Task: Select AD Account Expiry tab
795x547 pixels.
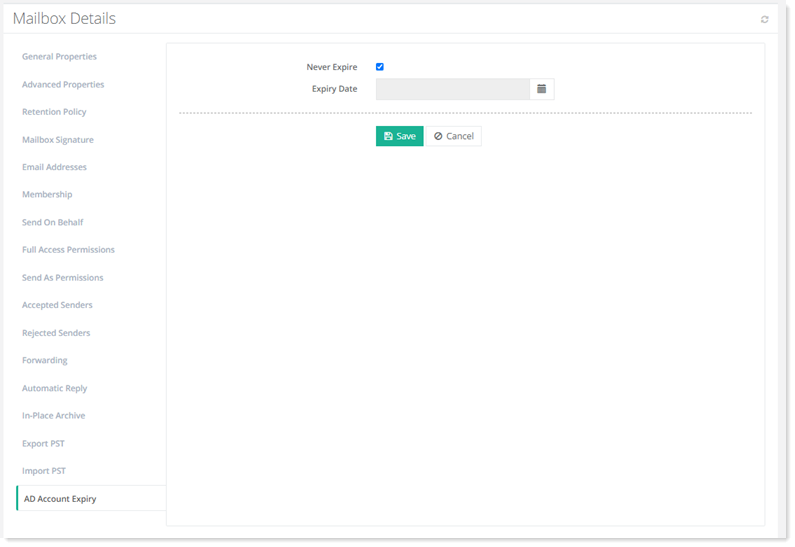Action: pyautogui.click(x=60, y=498)
